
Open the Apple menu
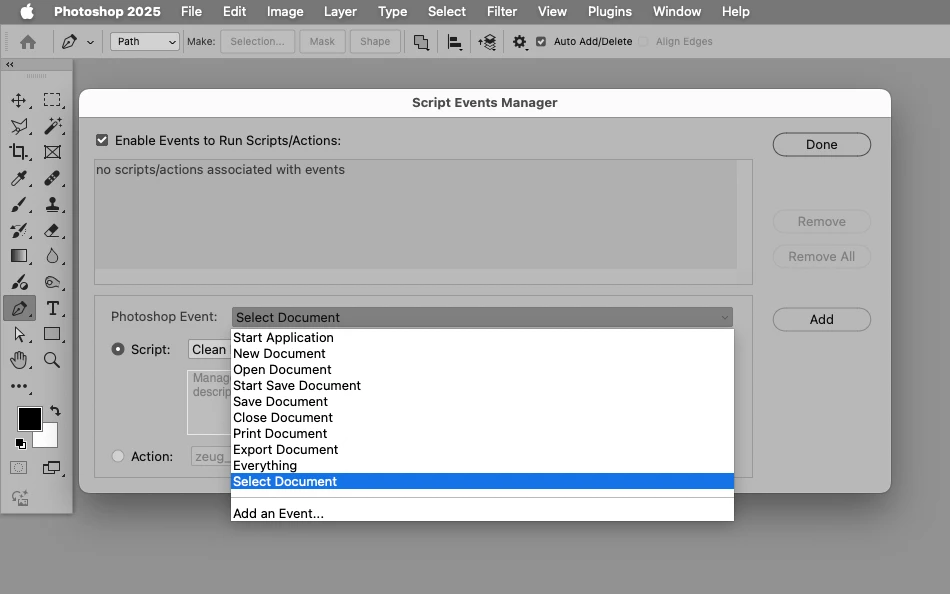coord(27,12)
